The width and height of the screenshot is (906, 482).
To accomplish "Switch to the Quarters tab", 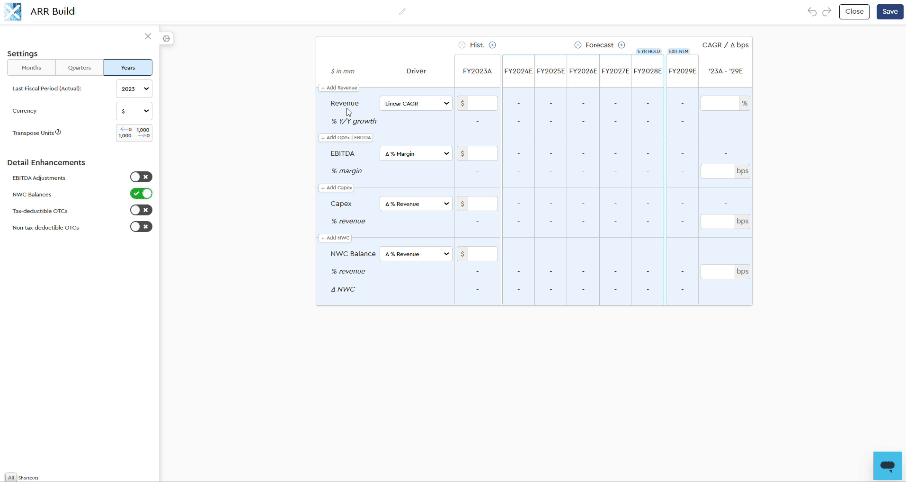I will (79, 68).
